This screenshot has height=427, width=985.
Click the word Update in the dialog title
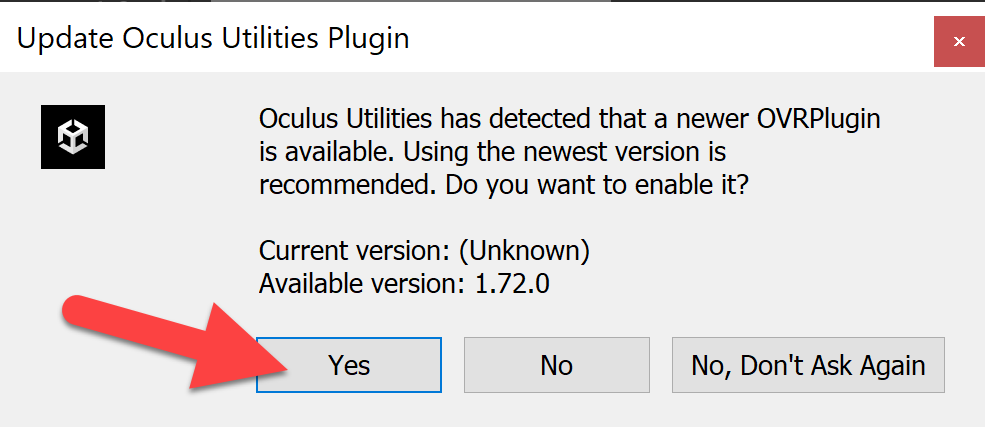point(65,39)
